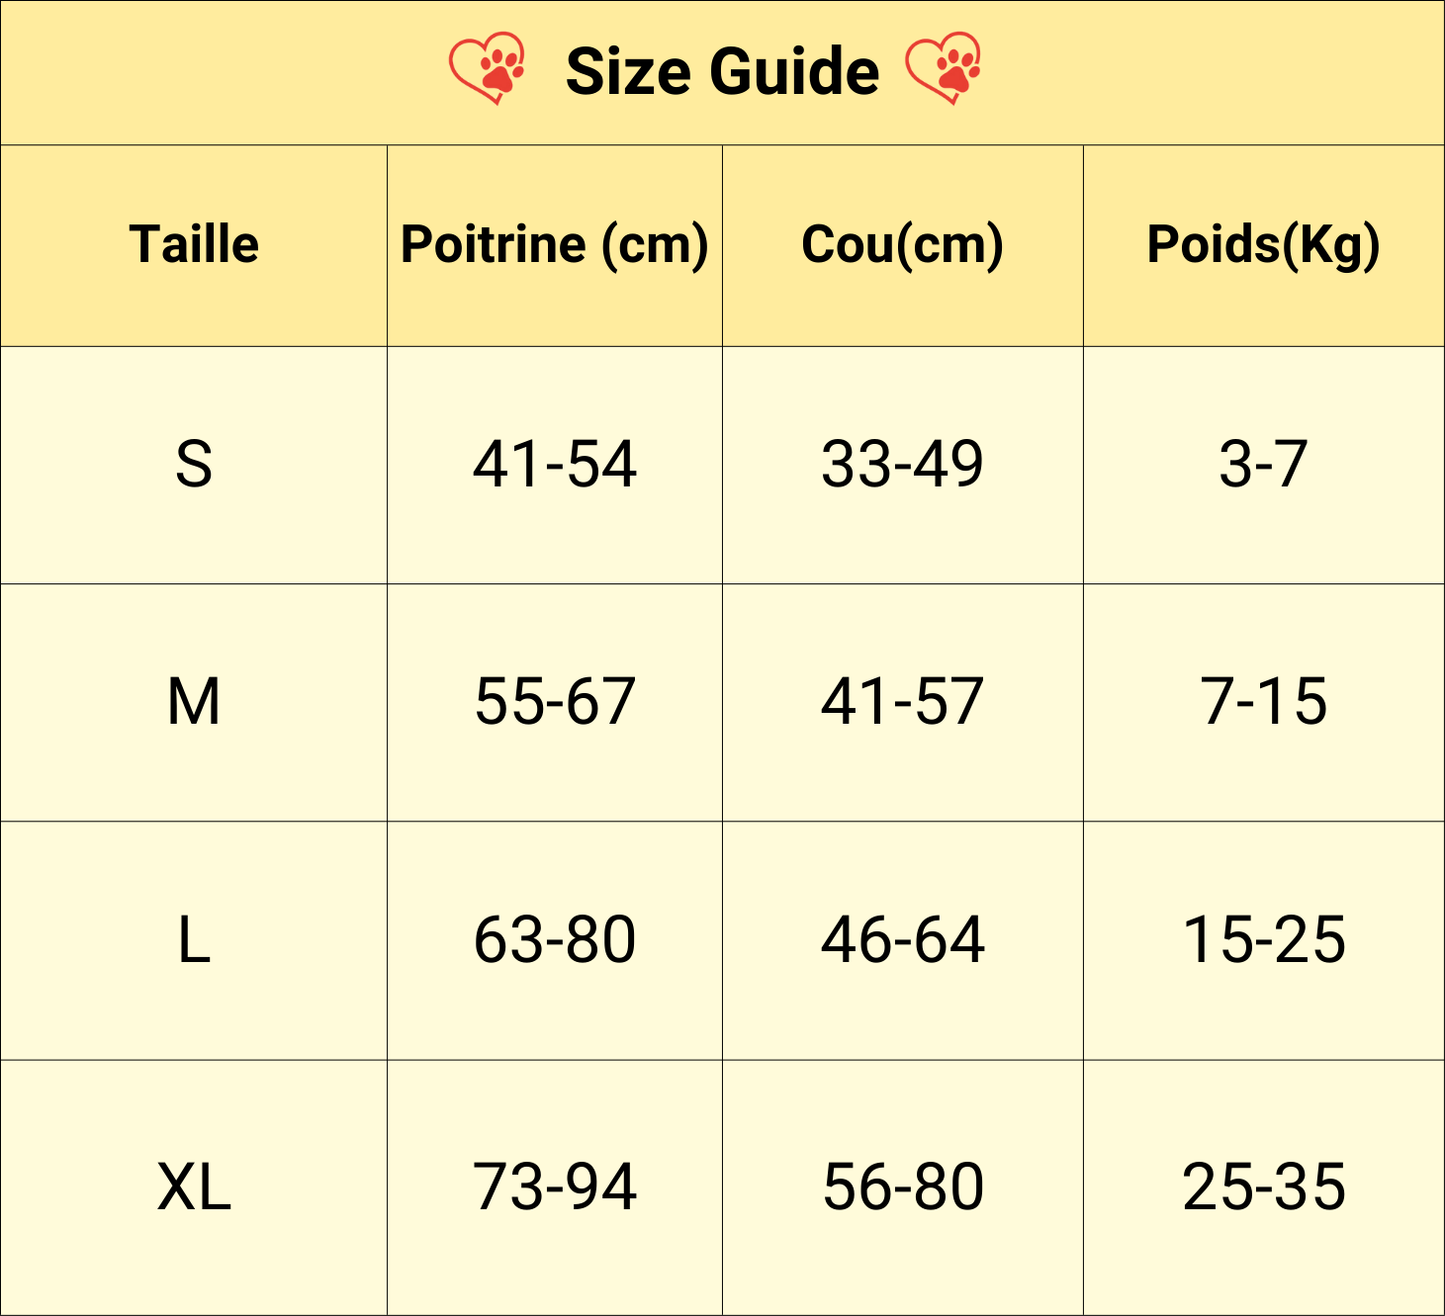Screen dimensions: 1445x1316
Task: Click the left paw heart icon
Action: [488, 70]
